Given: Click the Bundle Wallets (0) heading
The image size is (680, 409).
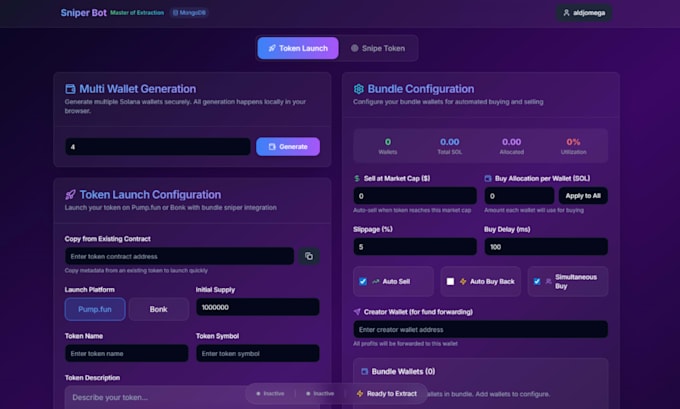Looking at the screenshot, I should coord(403,371).
